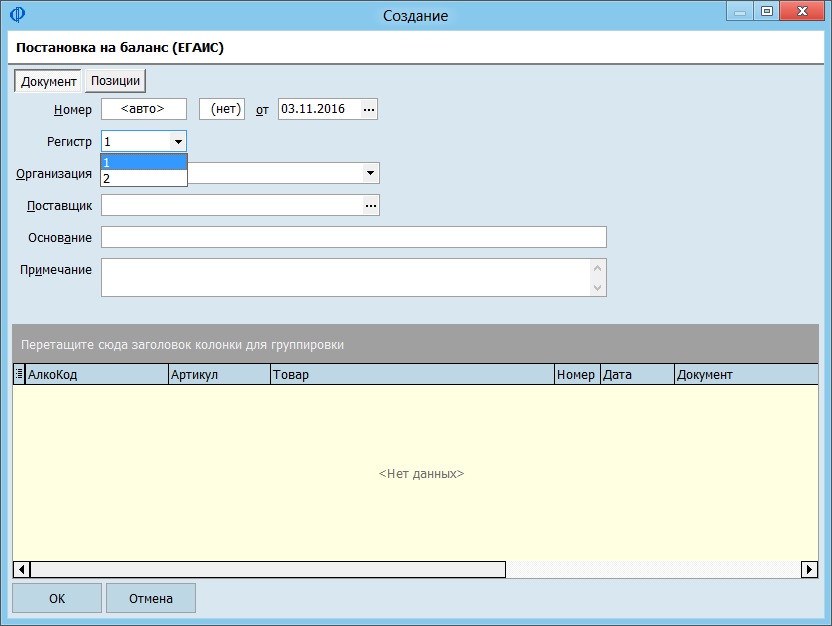Click the (нет) button next to Номер
The height and width of the screenshot is (626, 832).
[222, 109]
